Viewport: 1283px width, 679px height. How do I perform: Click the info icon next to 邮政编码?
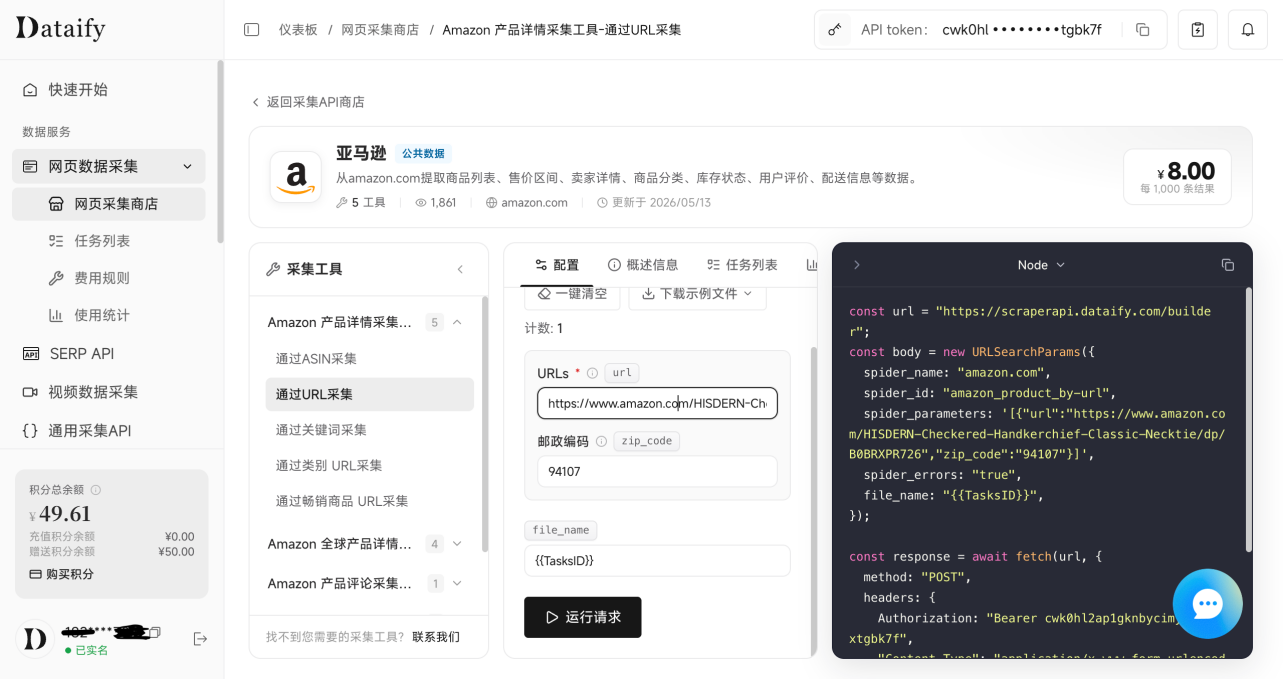pyautogui.click(x=601, y=441)
